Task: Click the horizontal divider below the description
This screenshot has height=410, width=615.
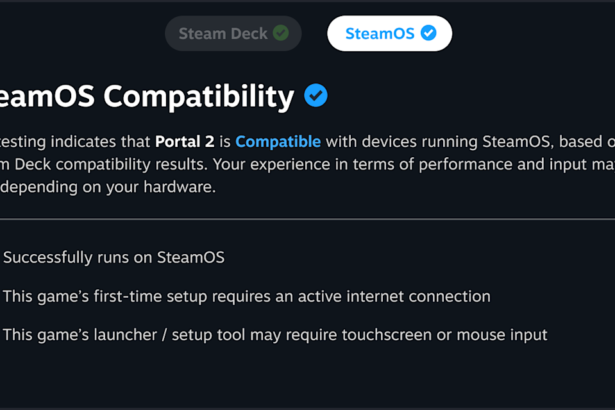Action: coord(308,219)
